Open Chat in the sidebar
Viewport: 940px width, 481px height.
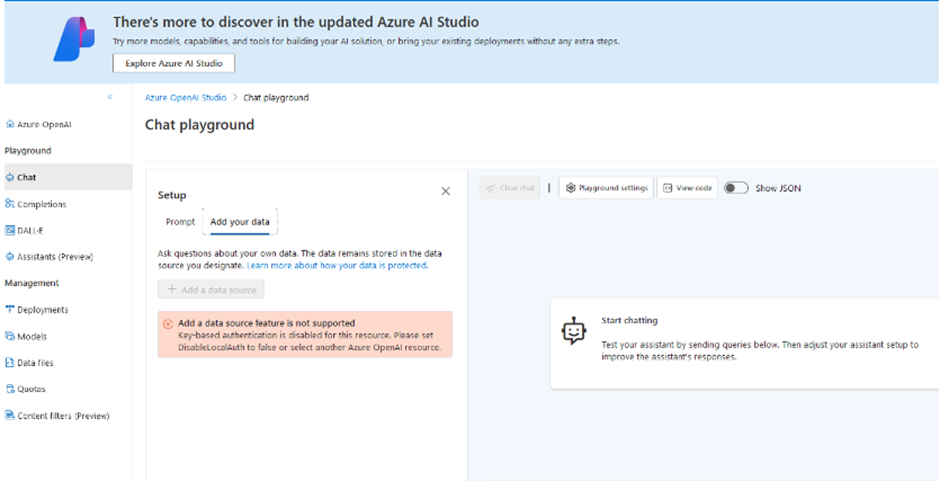coord(66,178)
